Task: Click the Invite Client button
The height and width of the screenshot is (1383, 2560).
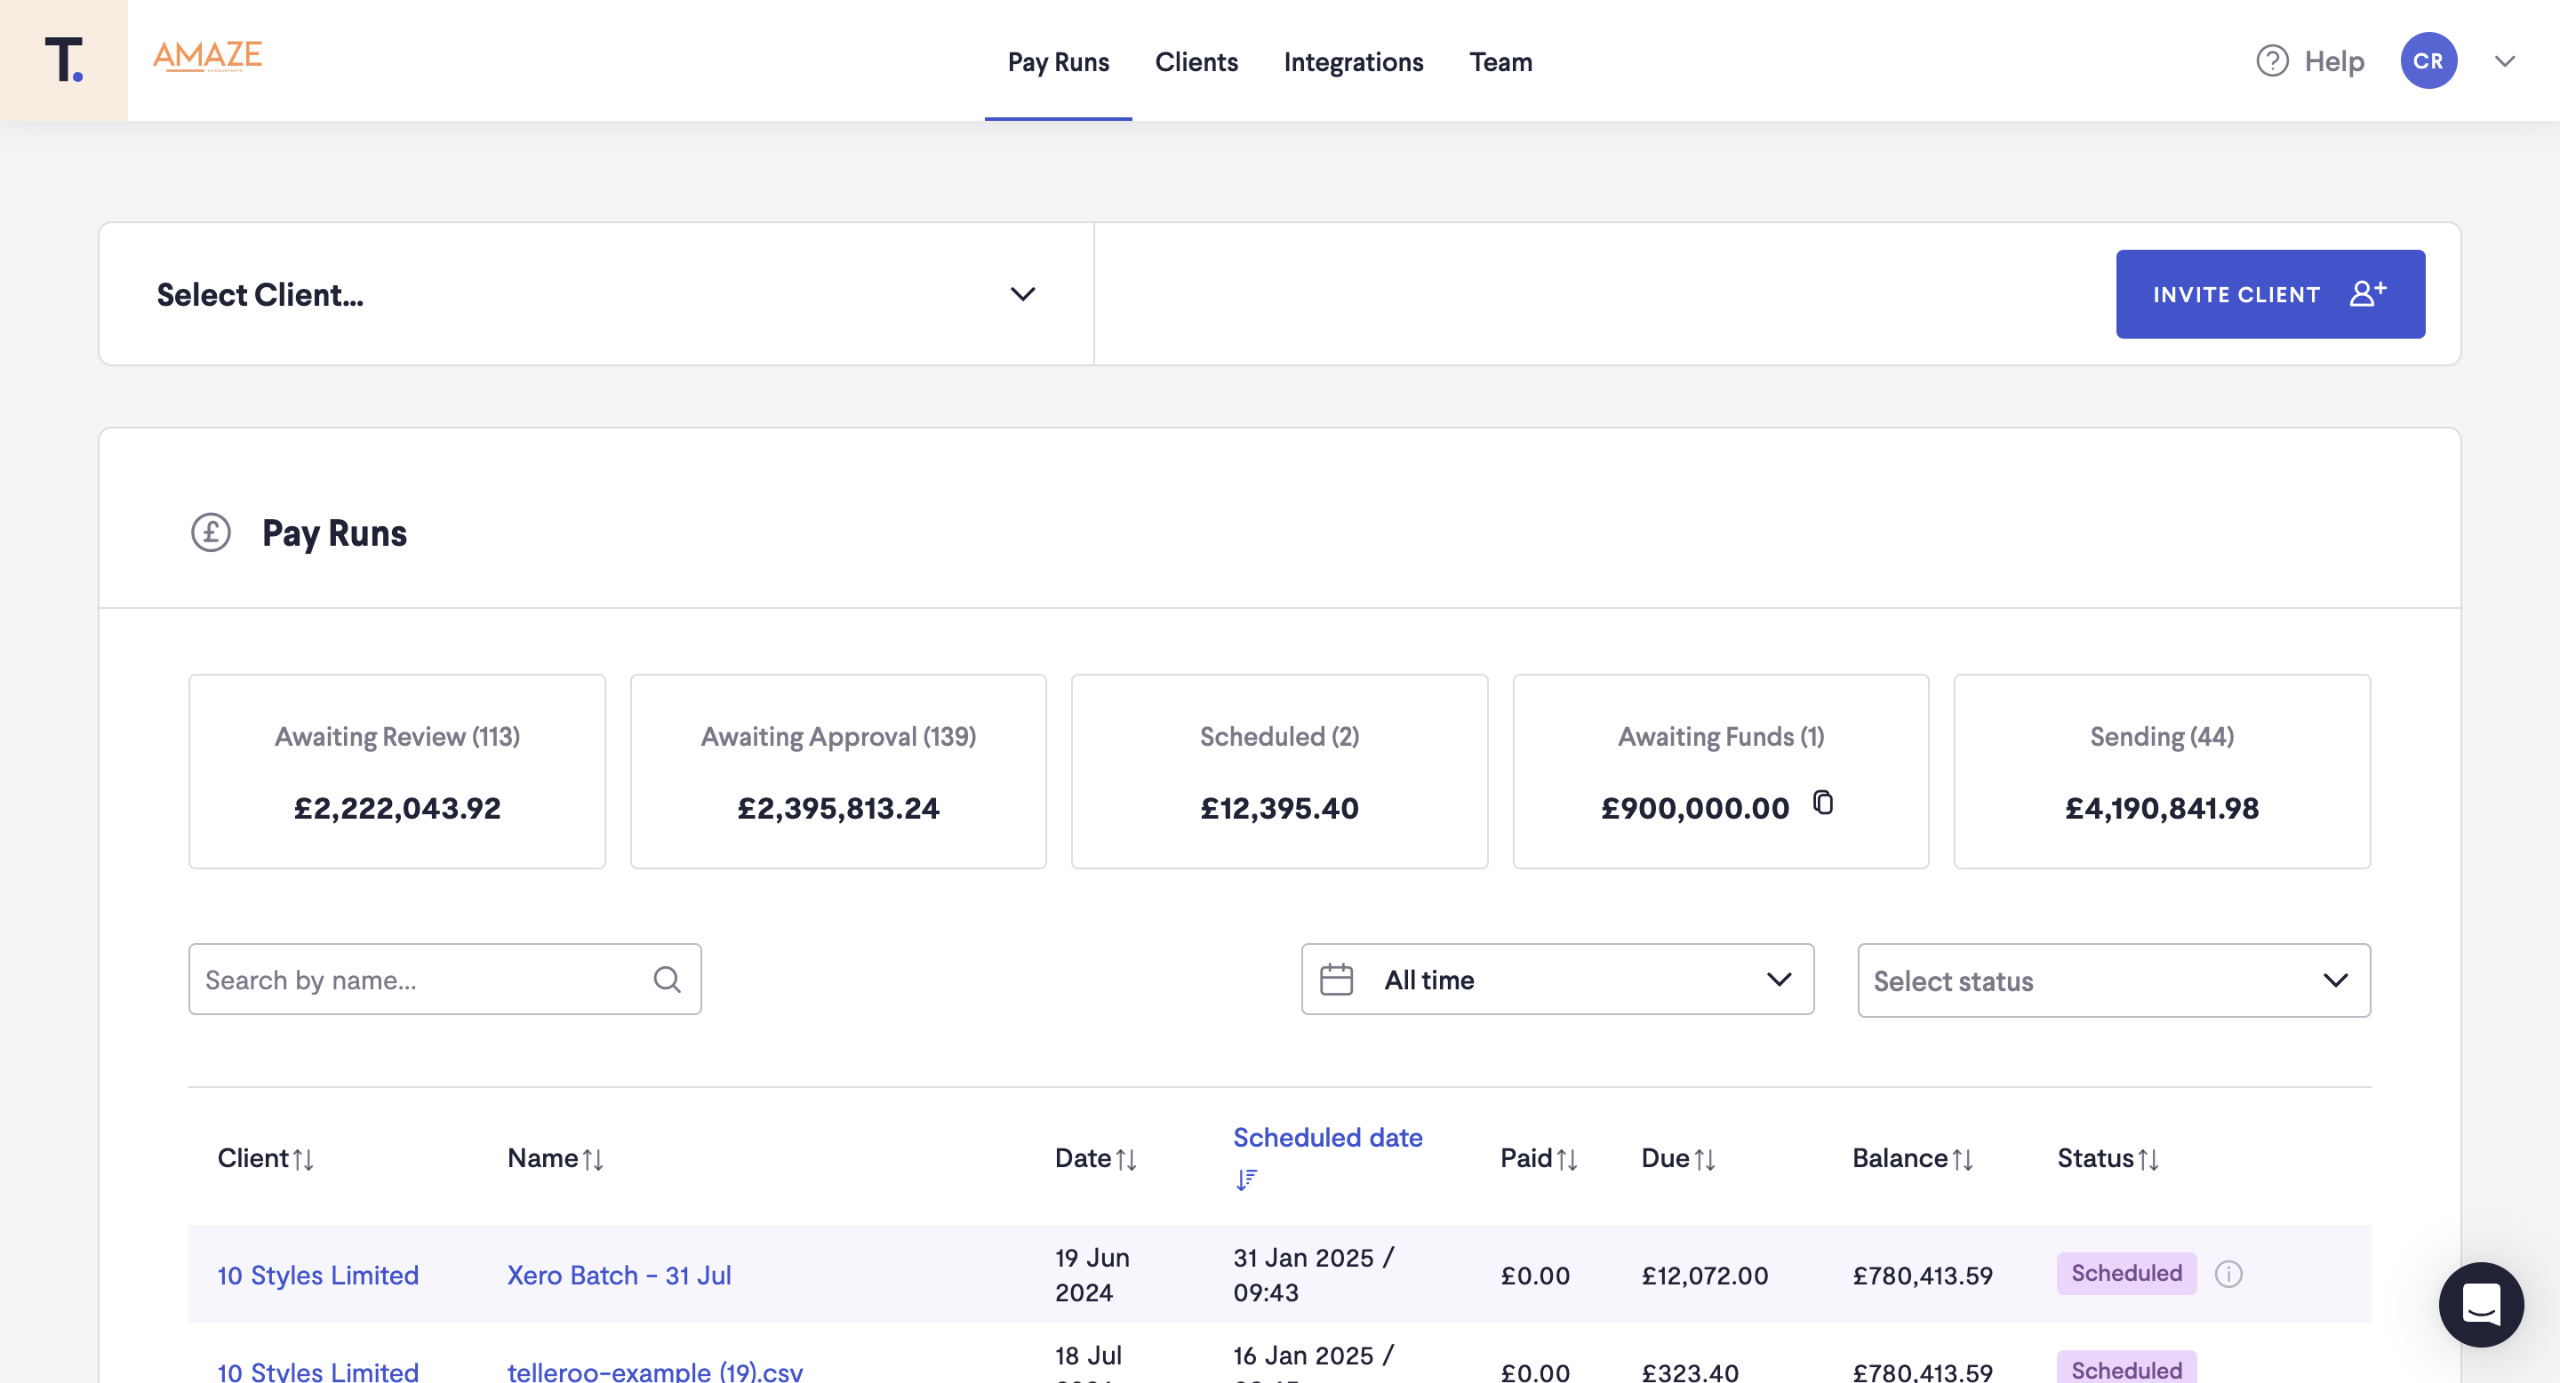Action: [x=2270, y=294]
